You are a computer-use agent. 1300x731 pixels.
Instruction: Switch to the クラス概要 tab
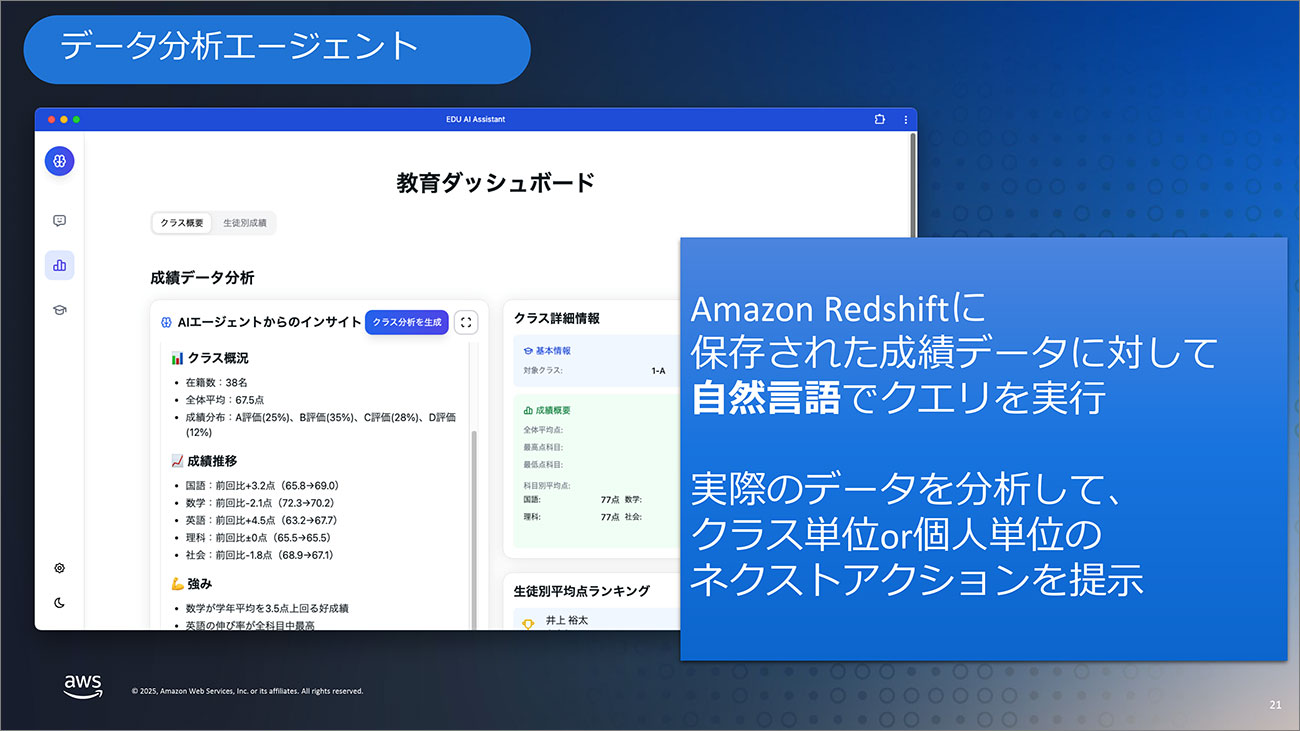tap(182, 223)
